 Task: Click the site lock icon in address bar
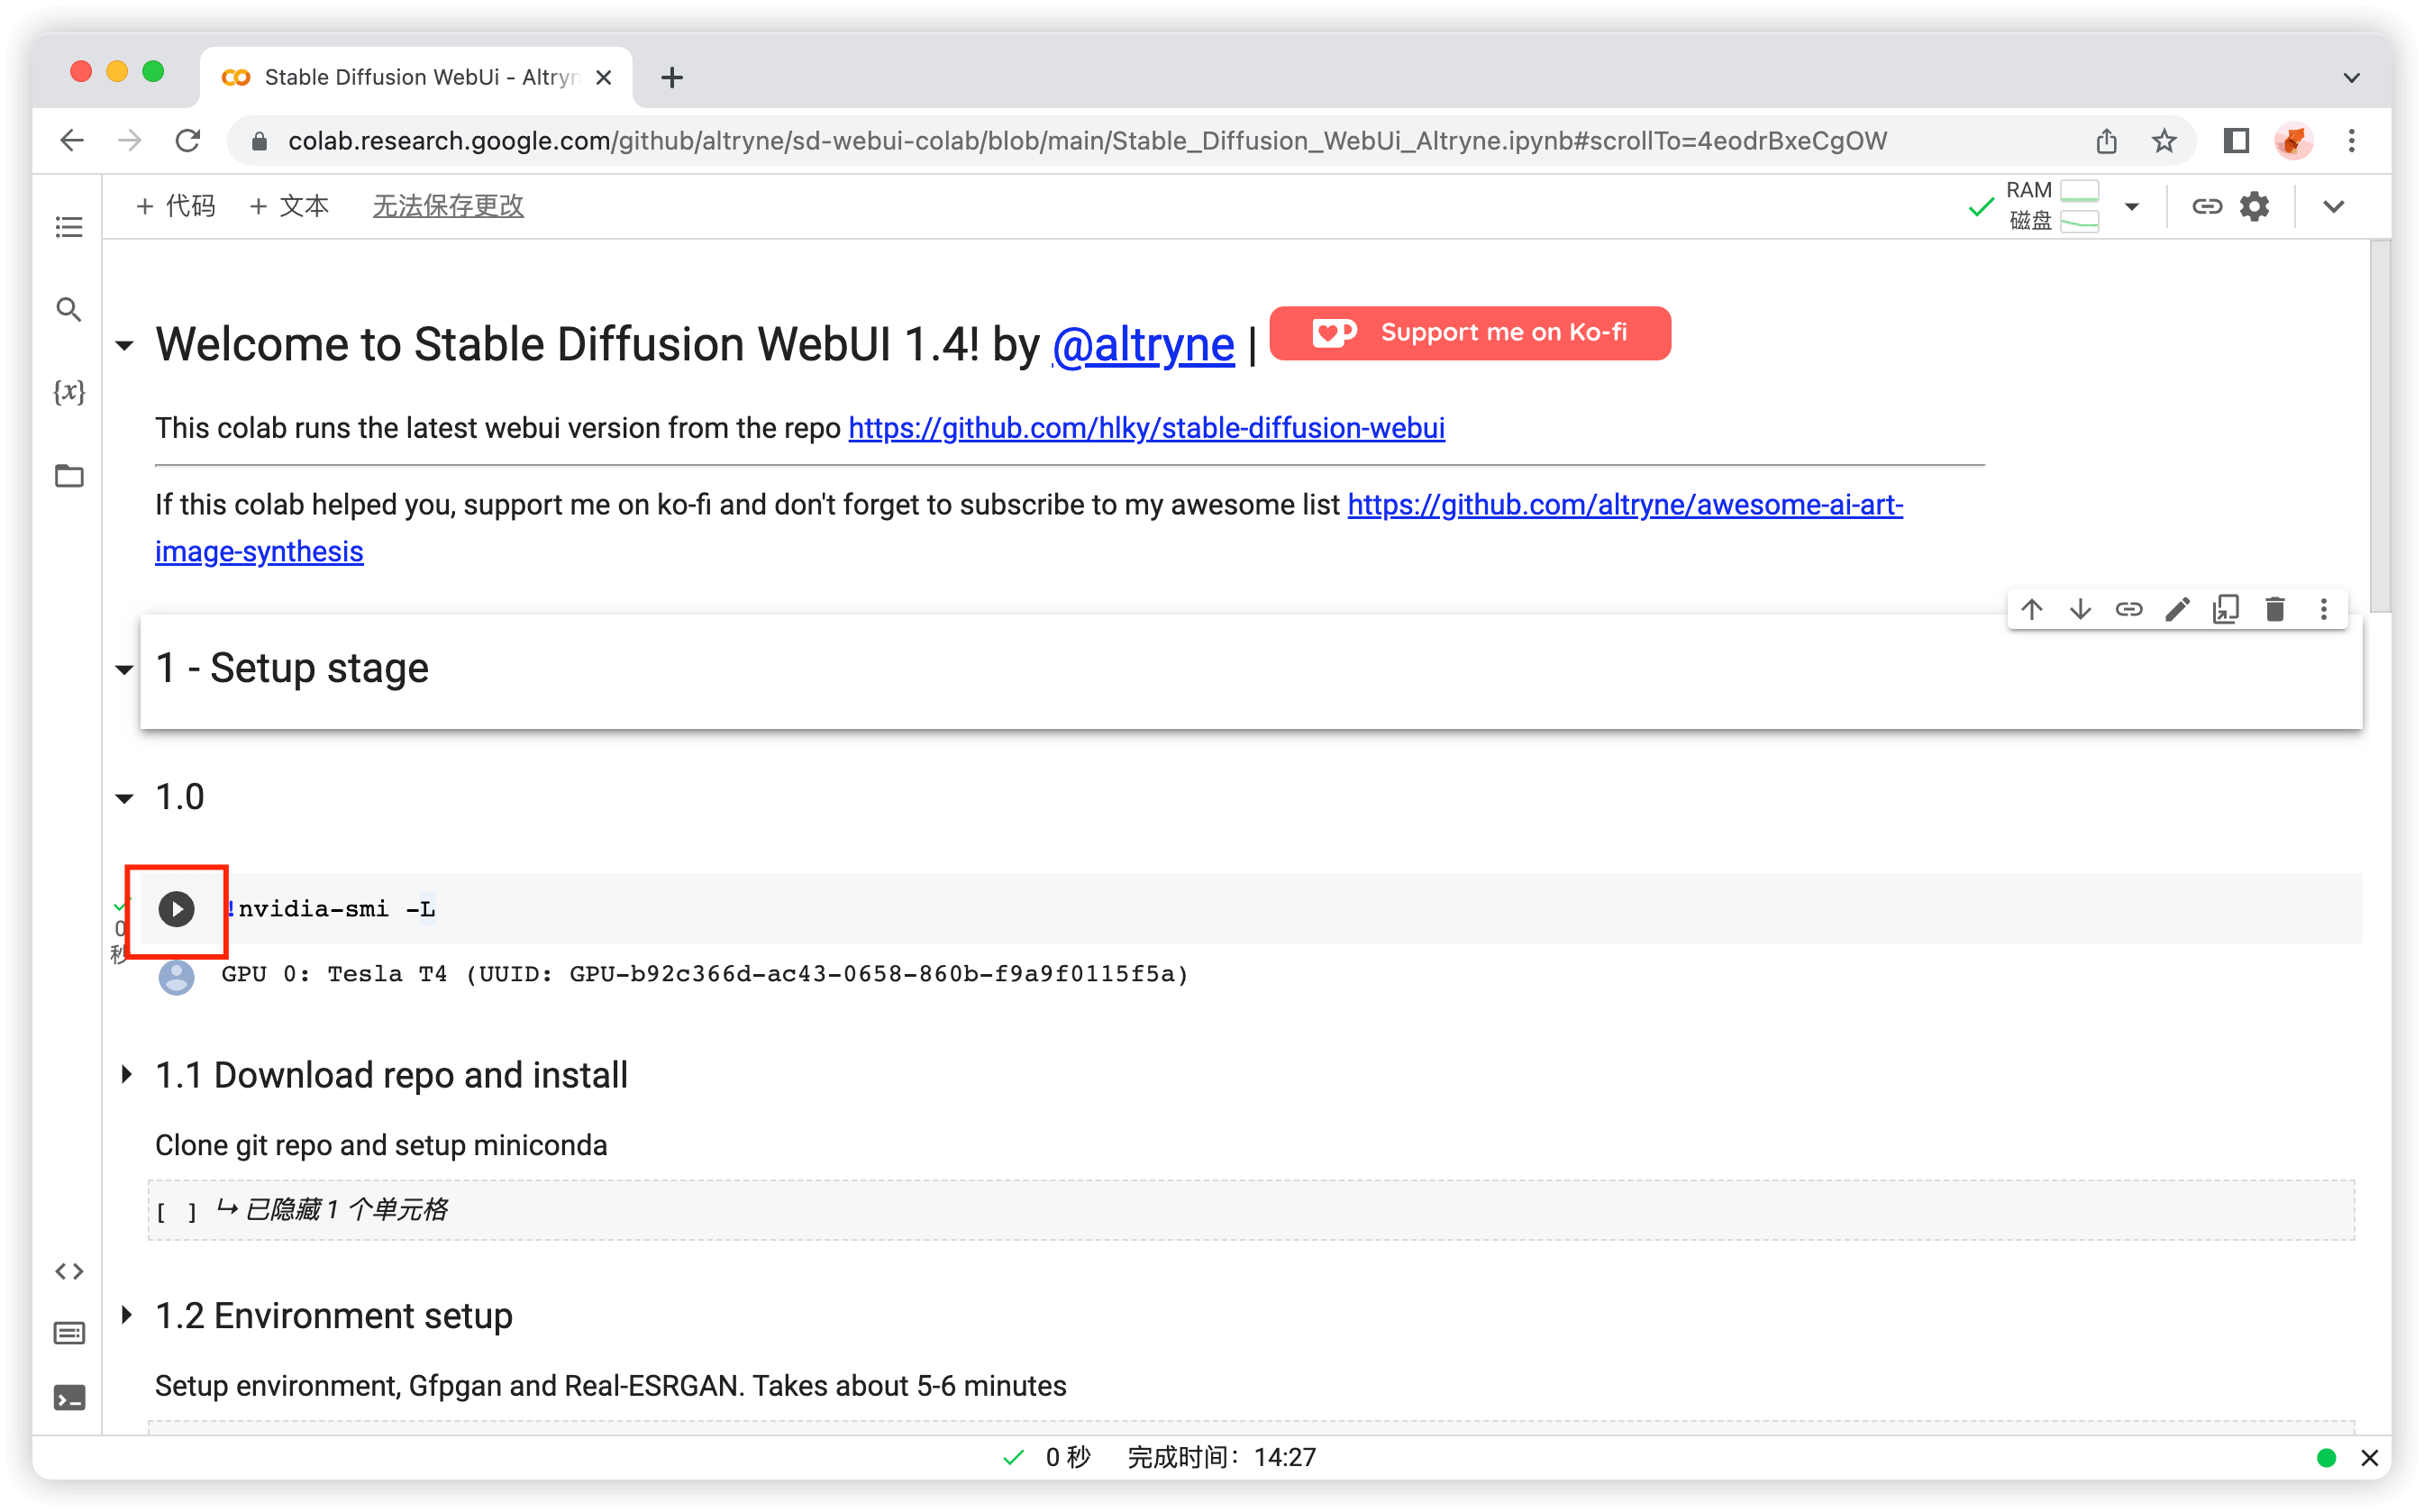(259, 141)
